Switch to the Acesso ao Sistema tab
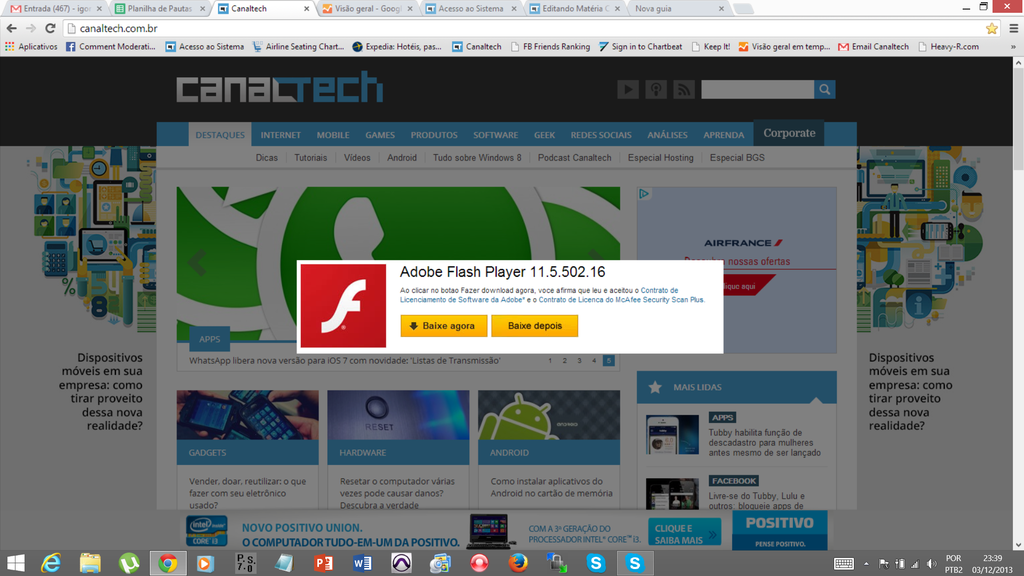 click(x=472, y=8)
